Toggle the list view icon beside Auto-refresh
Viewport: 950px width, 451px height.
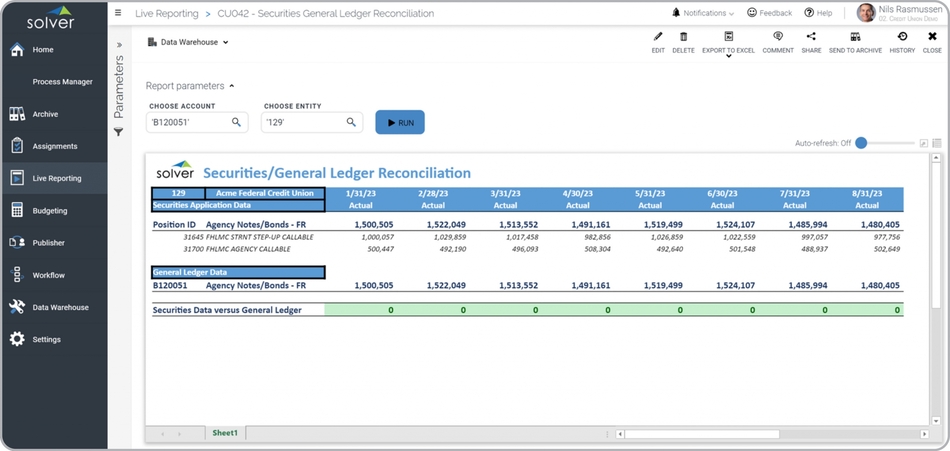click(937, 143)
